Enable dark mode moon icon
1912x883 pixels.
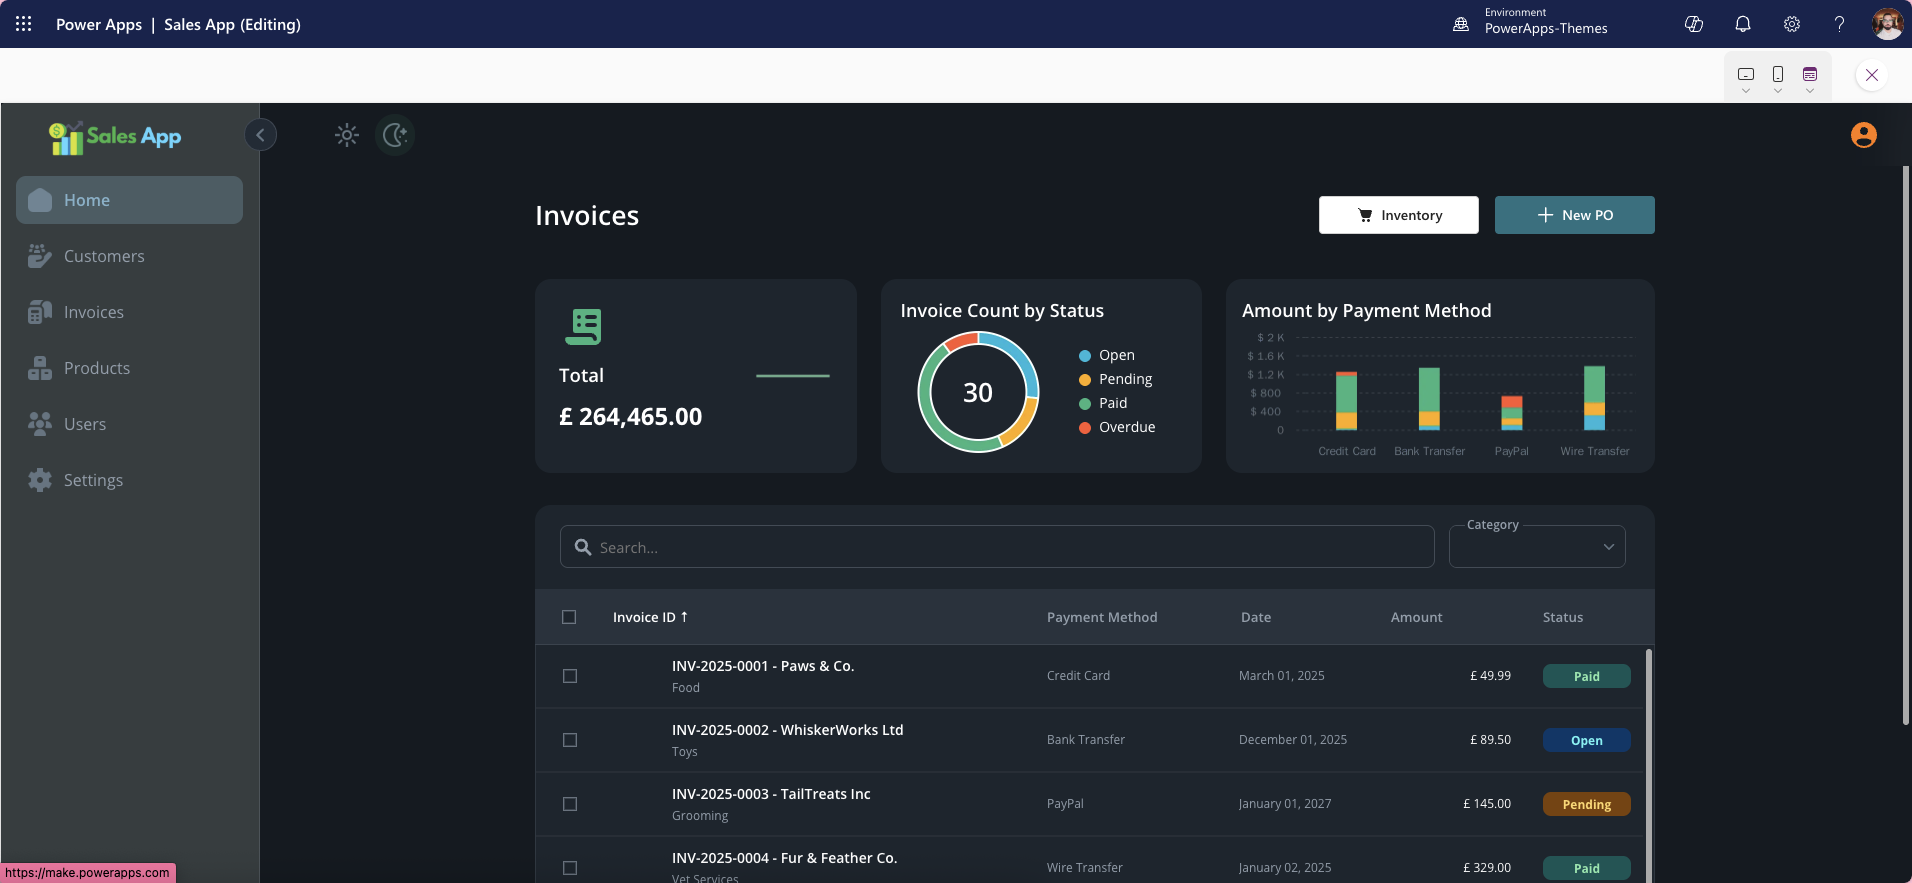pyautogui.click(x=395, y=135)
